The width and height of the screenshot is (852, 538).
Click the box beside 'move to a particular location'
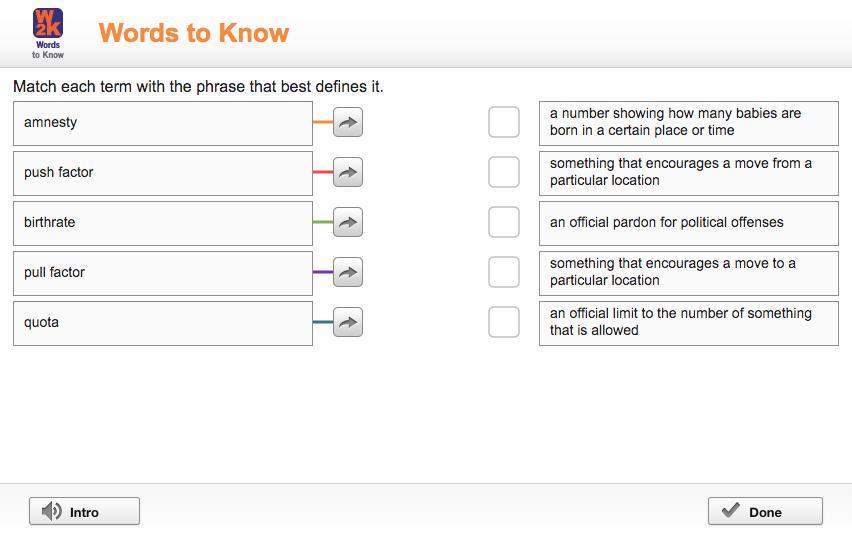coord(504,272)
